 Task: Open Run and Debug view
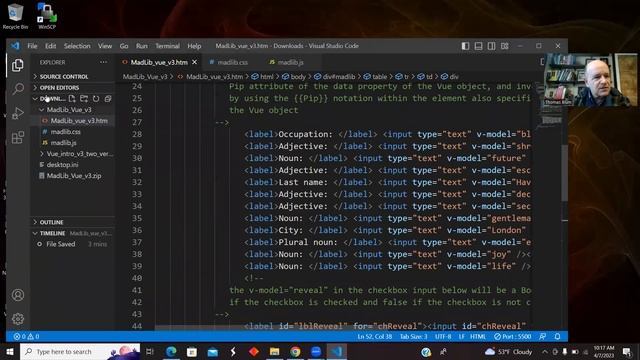18,113
